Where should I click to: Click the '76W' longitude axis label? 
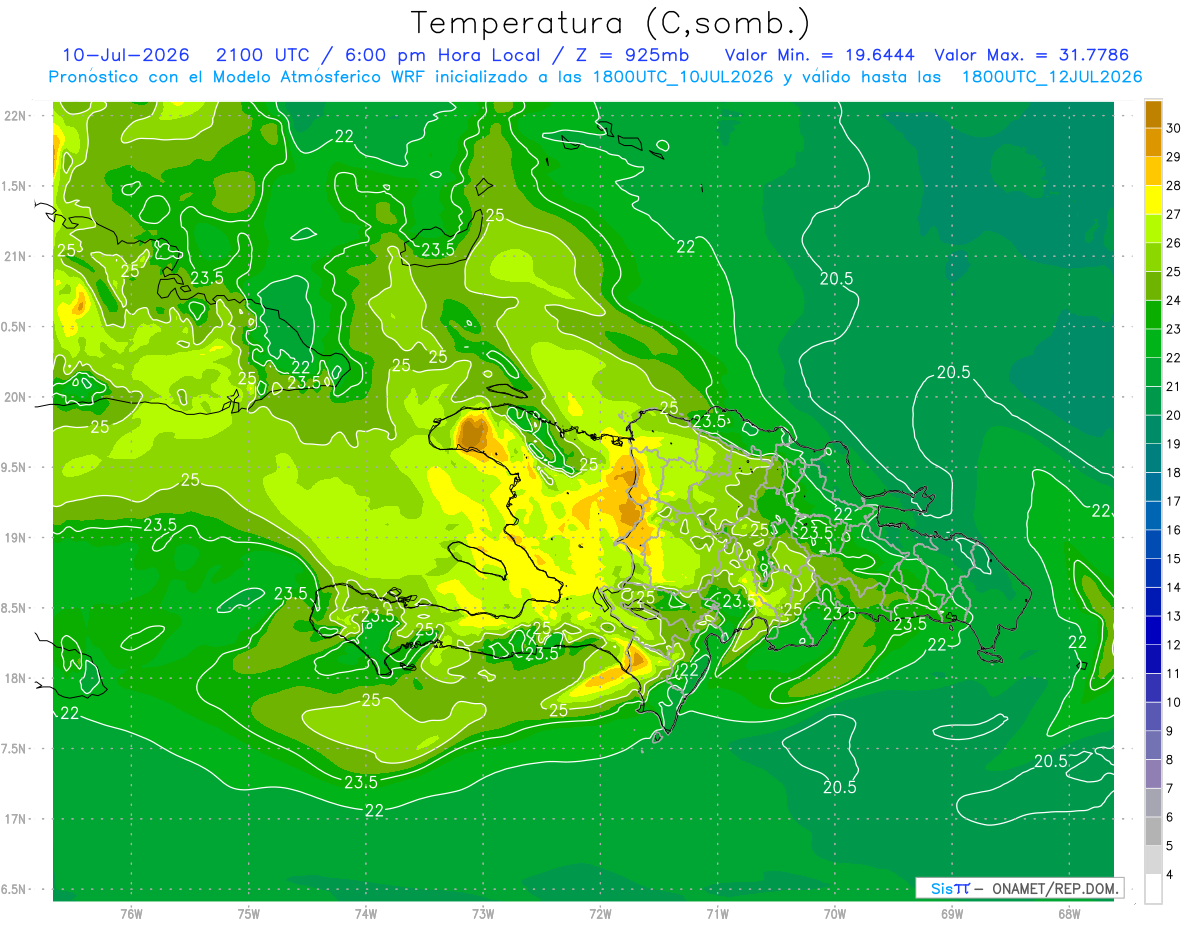coord(131,914)
